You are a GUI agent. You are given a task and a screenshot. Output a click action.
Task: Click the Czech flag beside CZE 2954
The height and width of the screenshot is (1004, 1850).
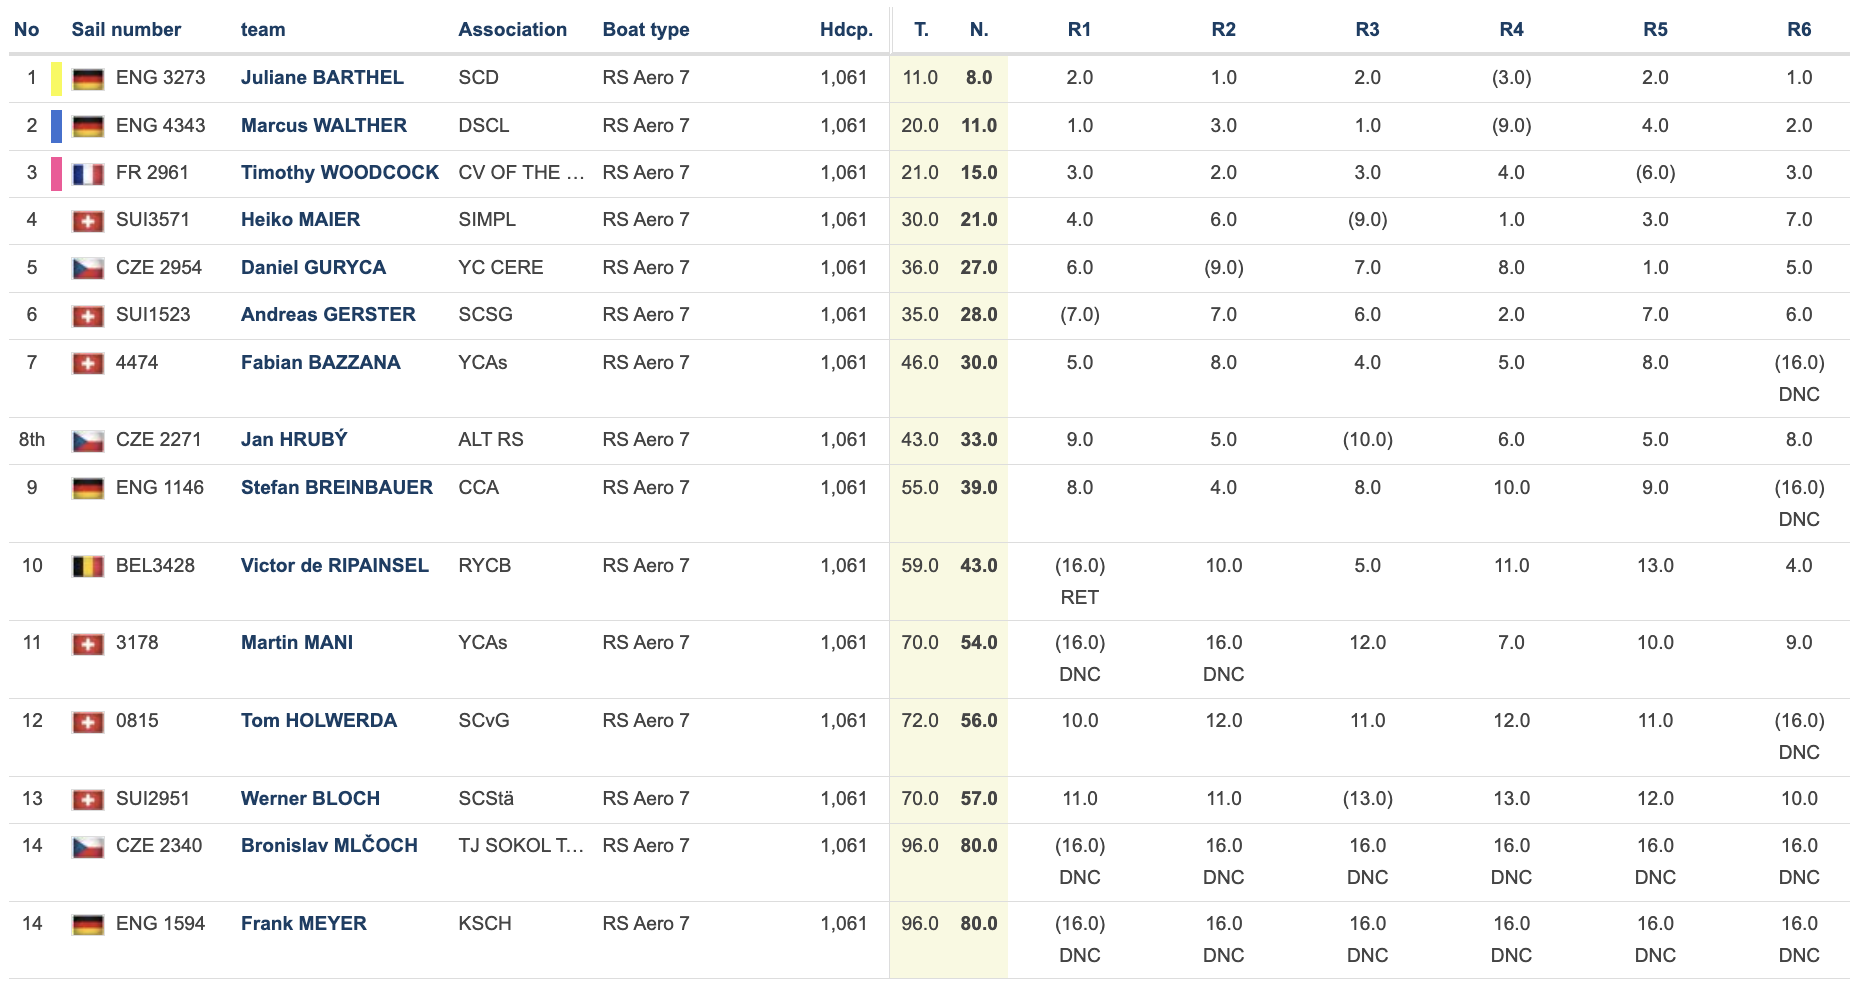pos(88,268)
